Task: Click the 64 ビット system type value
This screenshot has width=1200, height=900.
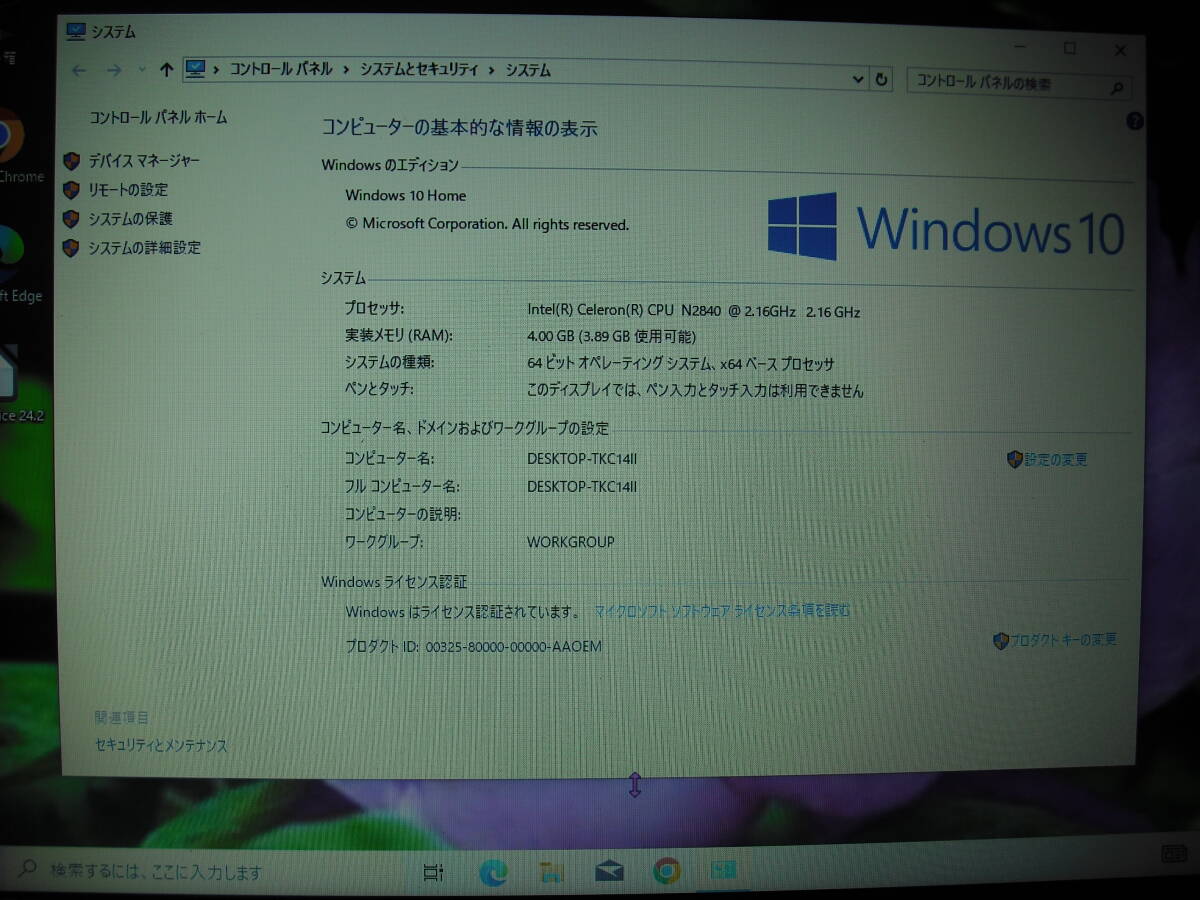Action: 680,364
